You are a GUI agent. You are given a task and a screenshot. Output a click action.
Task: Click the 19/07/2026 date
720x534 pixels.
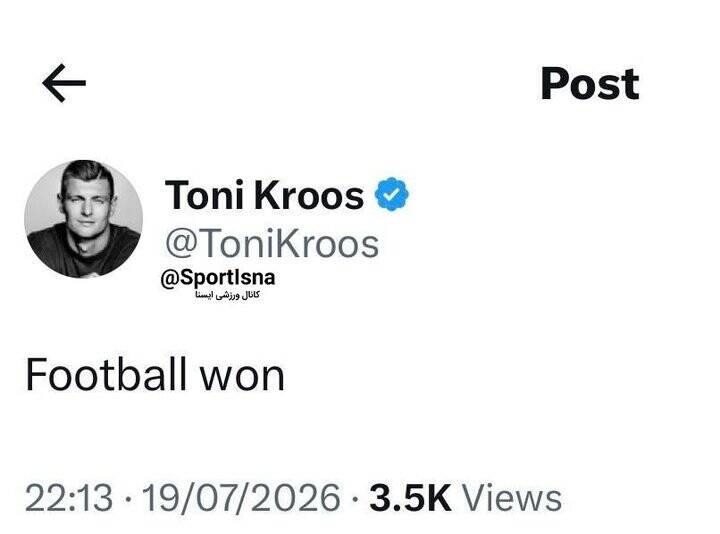[241, 498]
